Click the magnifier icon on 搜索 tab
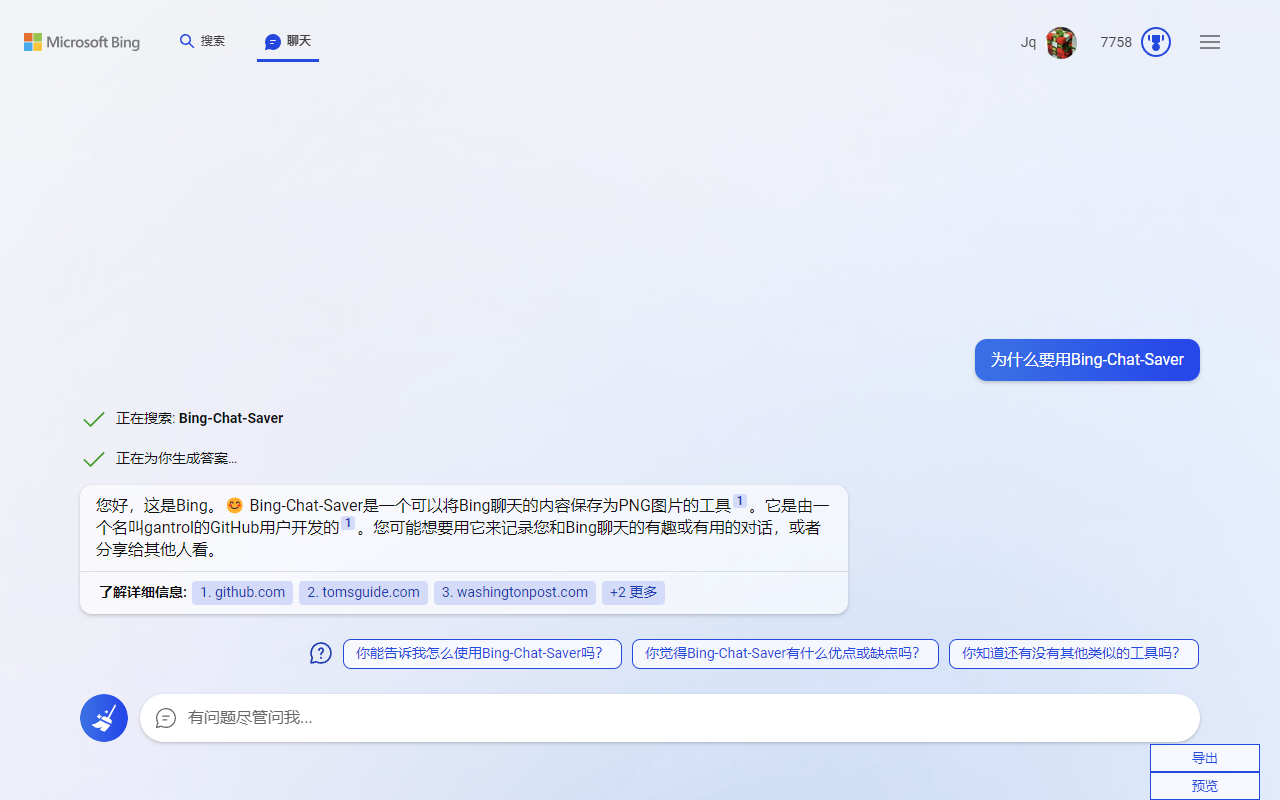 pyautogui.click(x=186, y=41)
